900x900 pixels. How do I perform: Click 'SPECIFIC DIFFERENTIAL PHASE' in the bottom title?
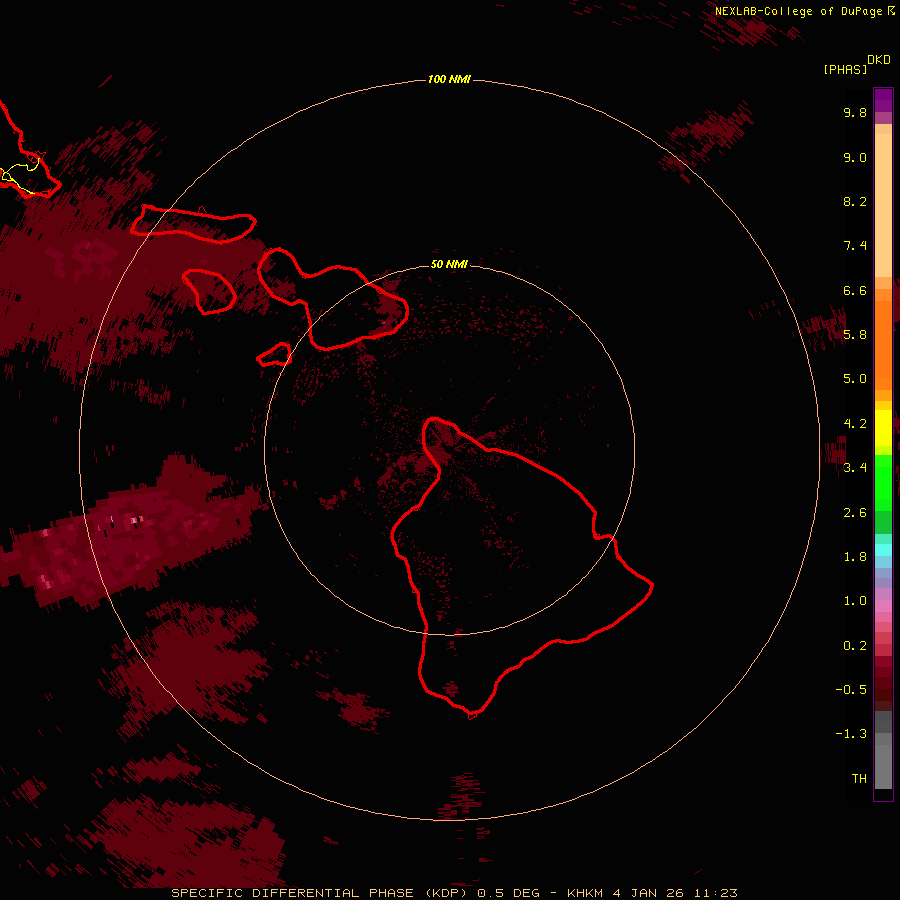click(x=292, y=893)
